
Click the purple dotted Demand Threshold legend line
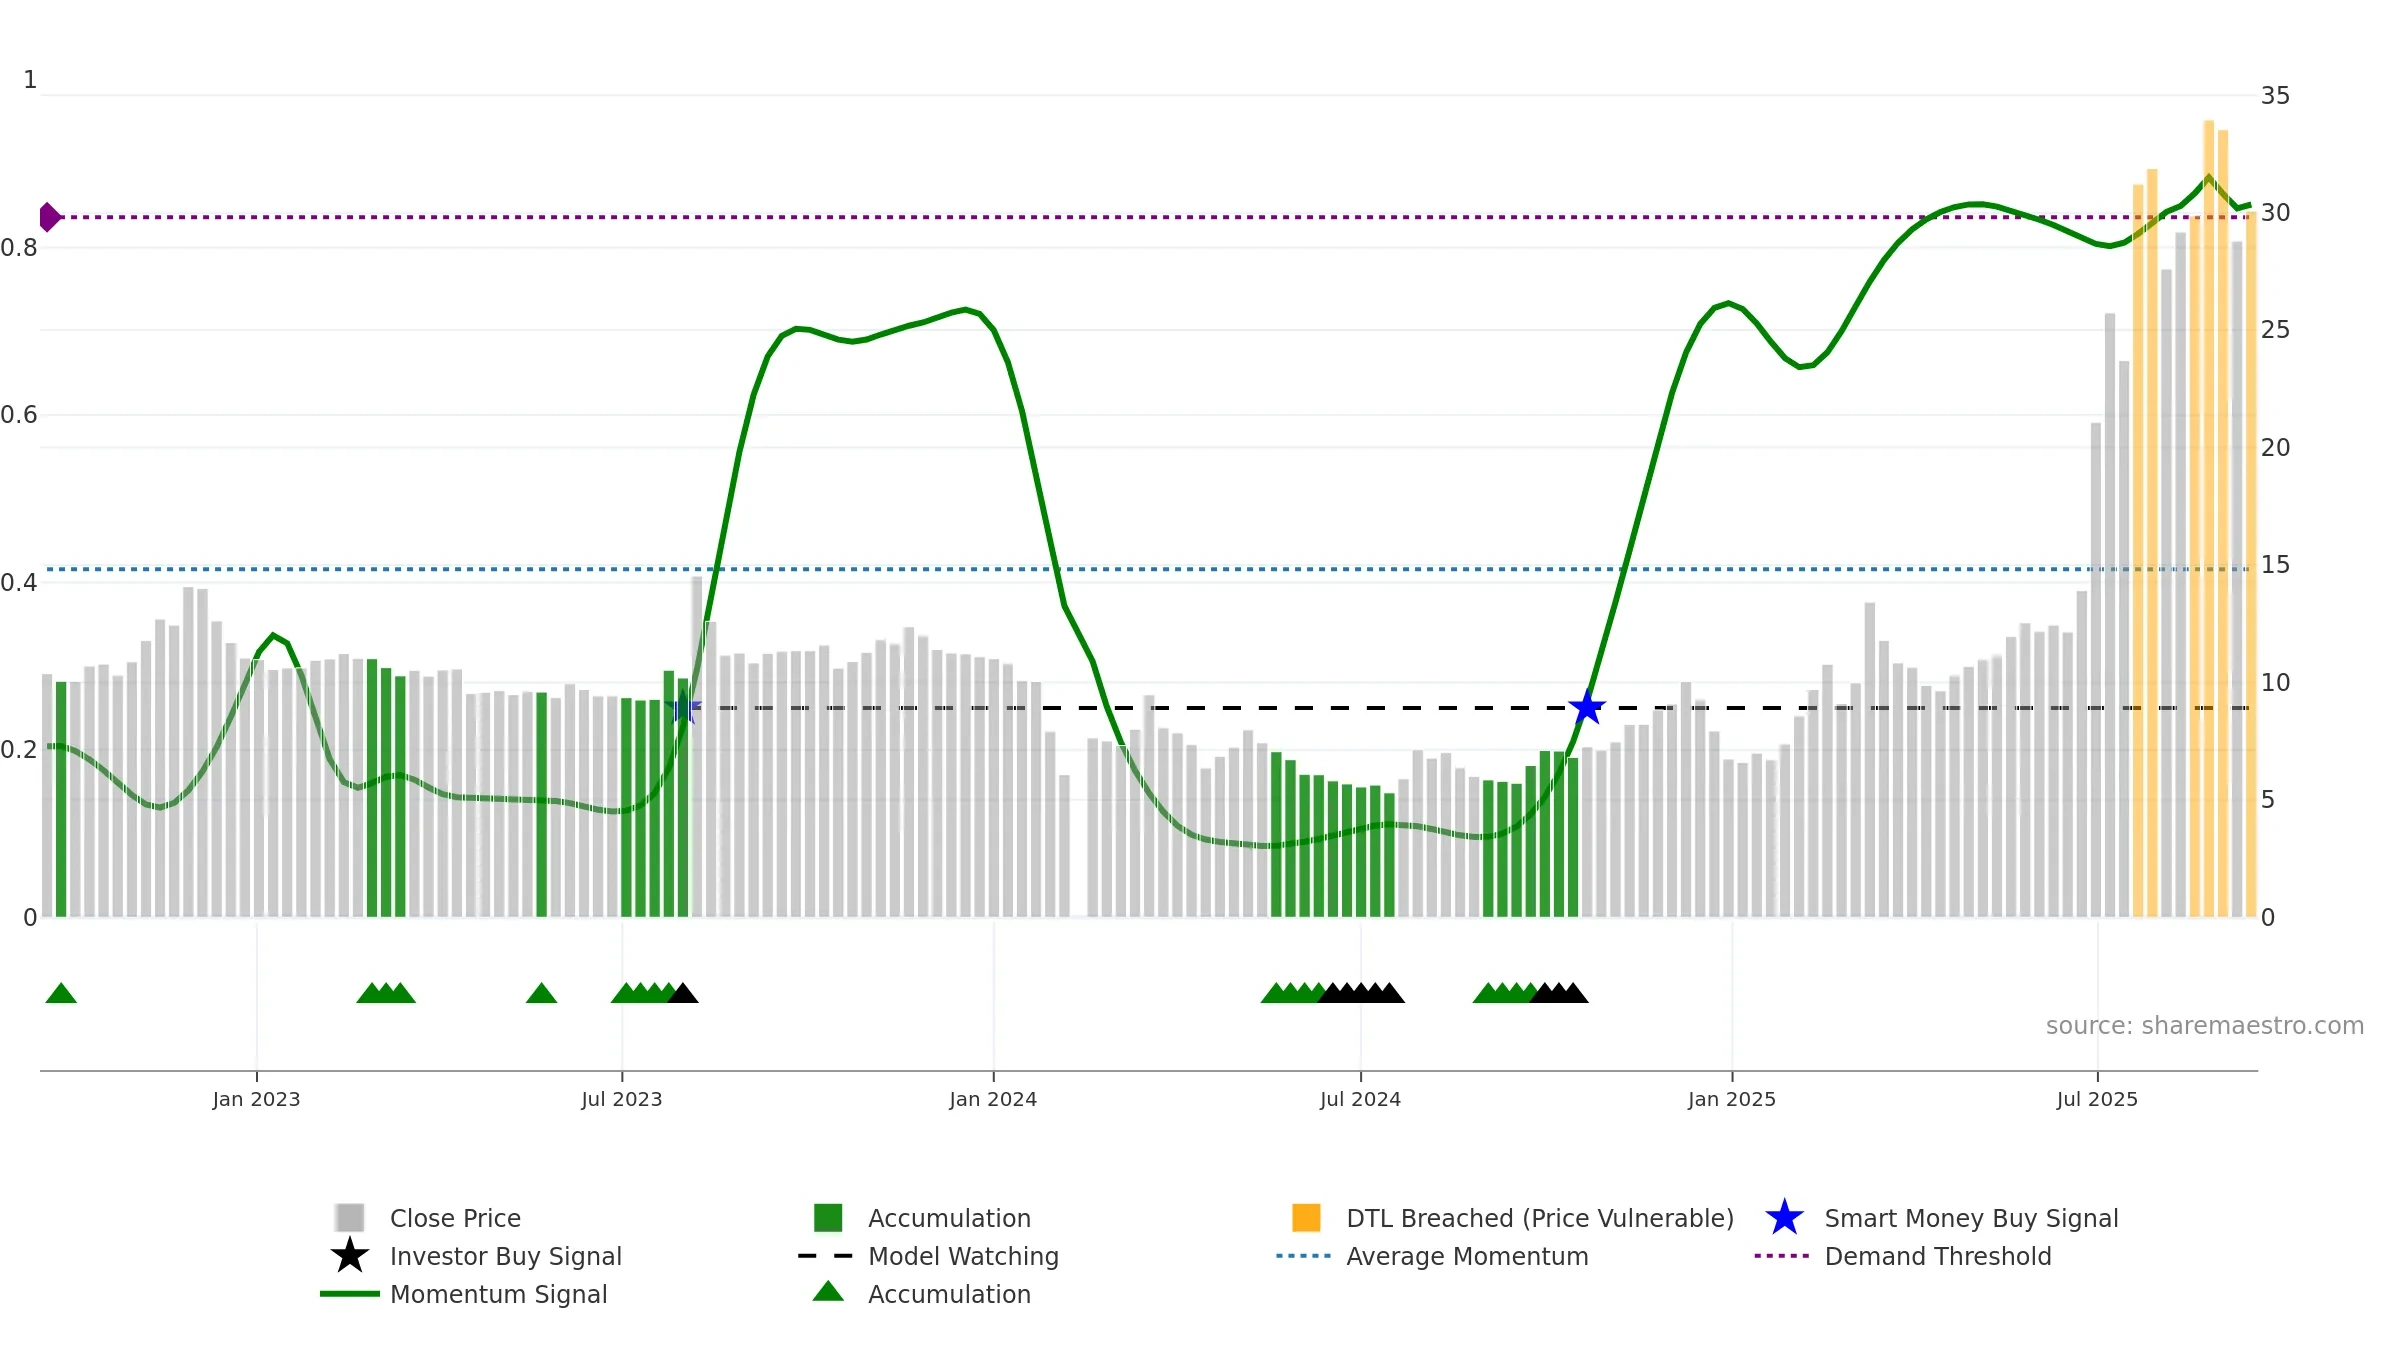tap(1782, 1255)
